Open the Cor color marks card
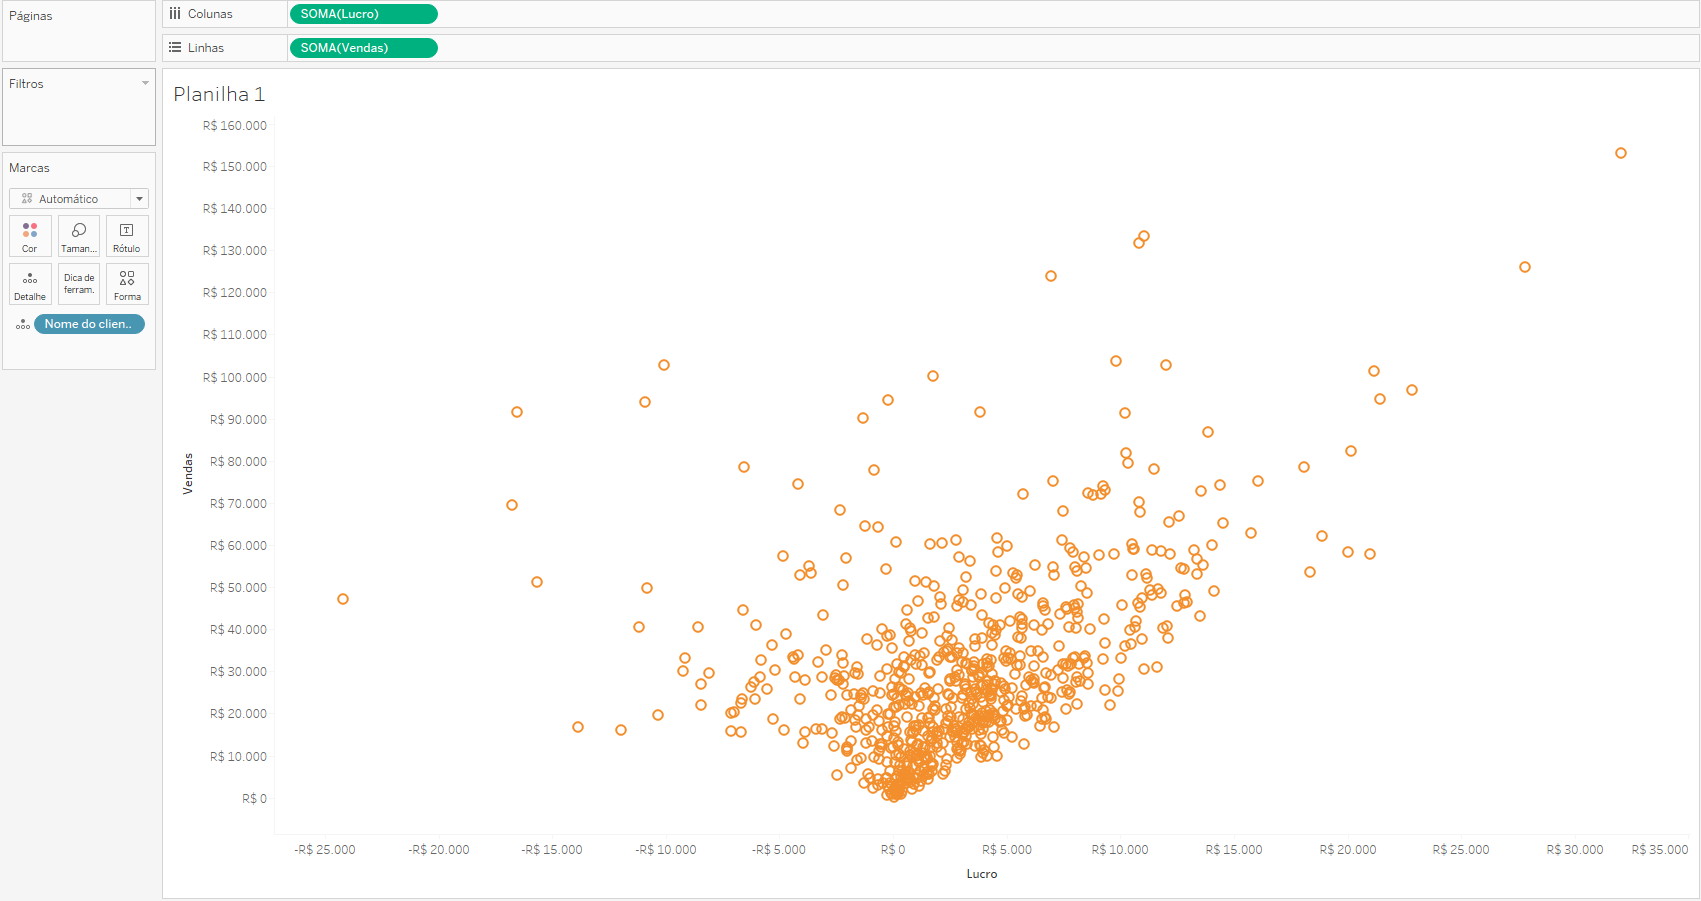This screenshot has width=1701, height=901. pyautogui.click(x=30, y=236)
